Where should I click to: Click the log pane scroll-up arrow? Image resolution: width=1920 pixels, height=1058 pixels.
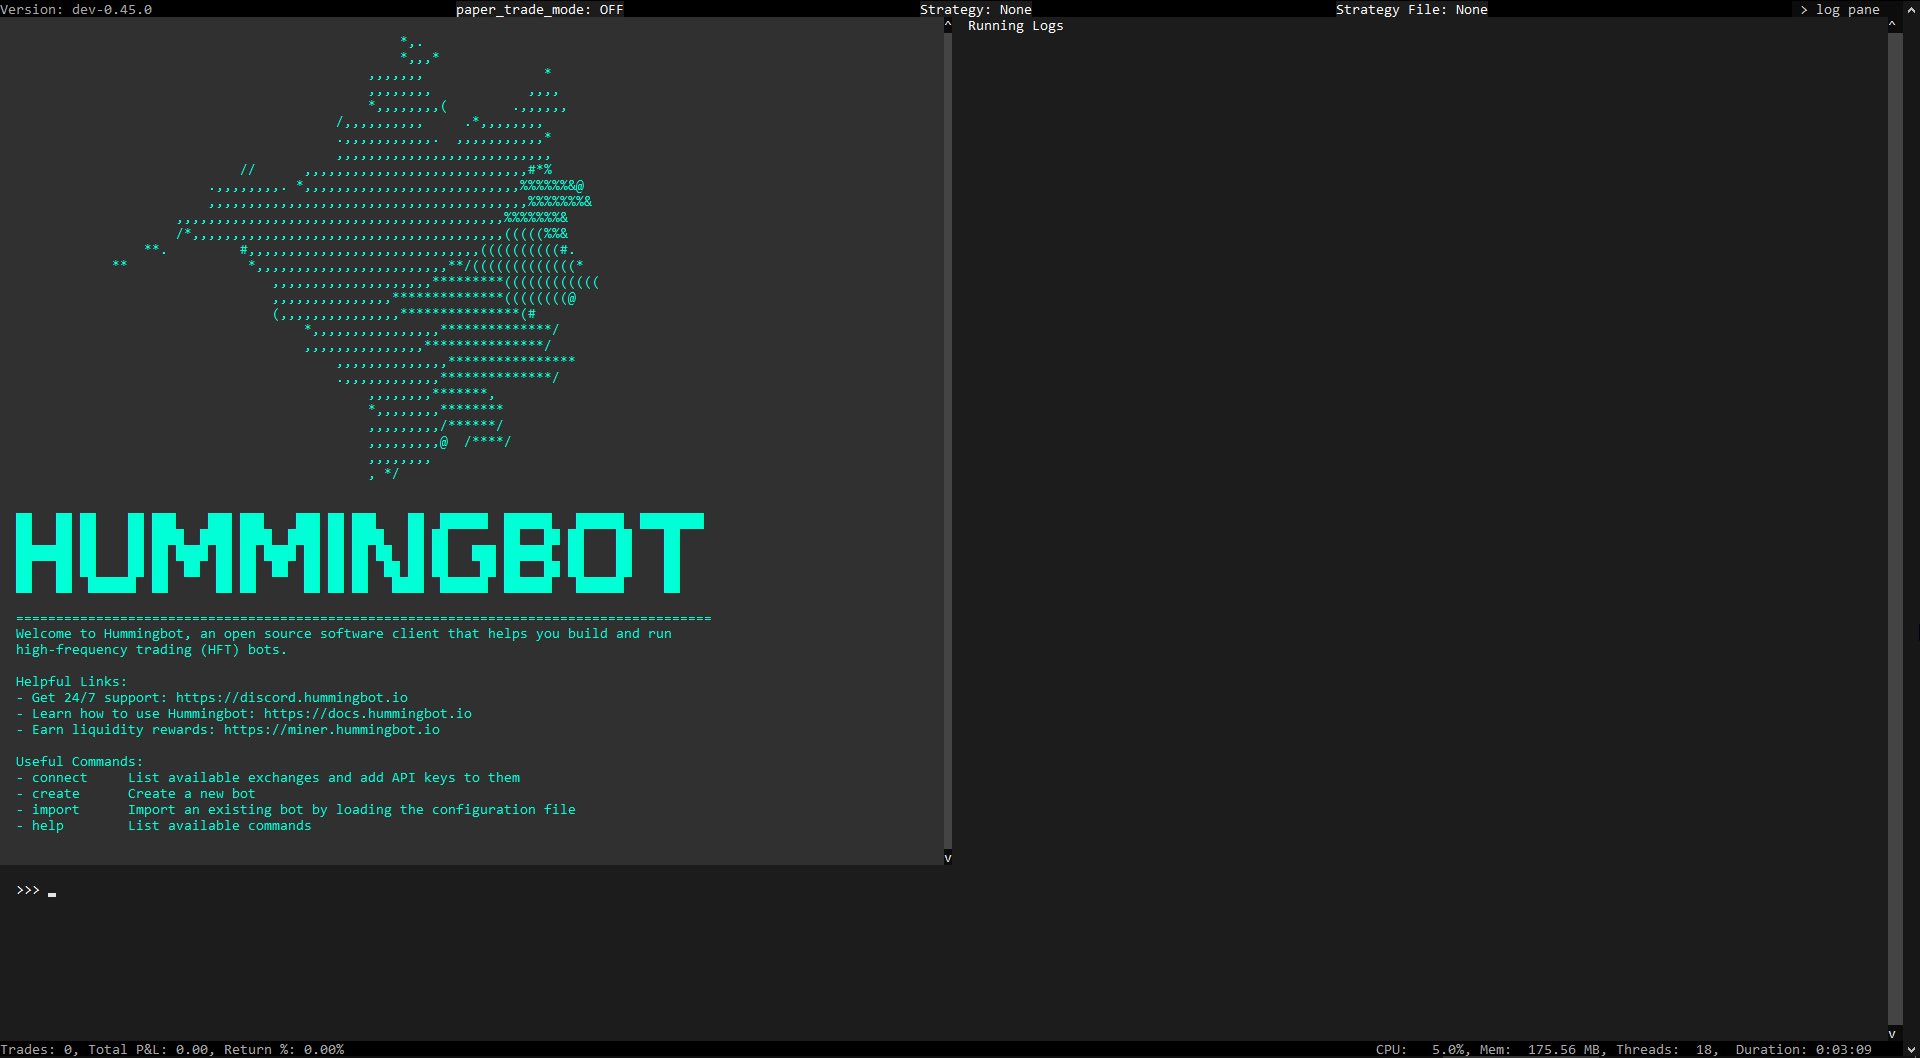1892,24
